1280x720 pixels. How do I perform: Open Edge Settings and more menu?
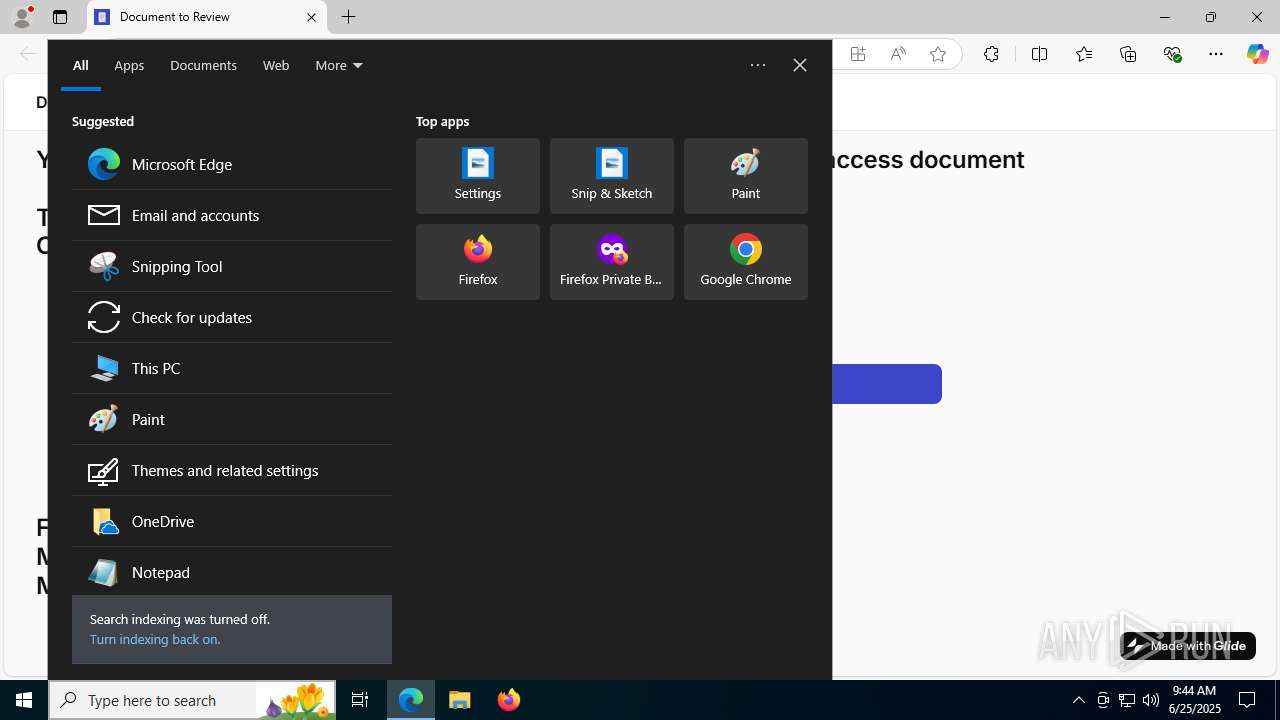(1216, 54)
